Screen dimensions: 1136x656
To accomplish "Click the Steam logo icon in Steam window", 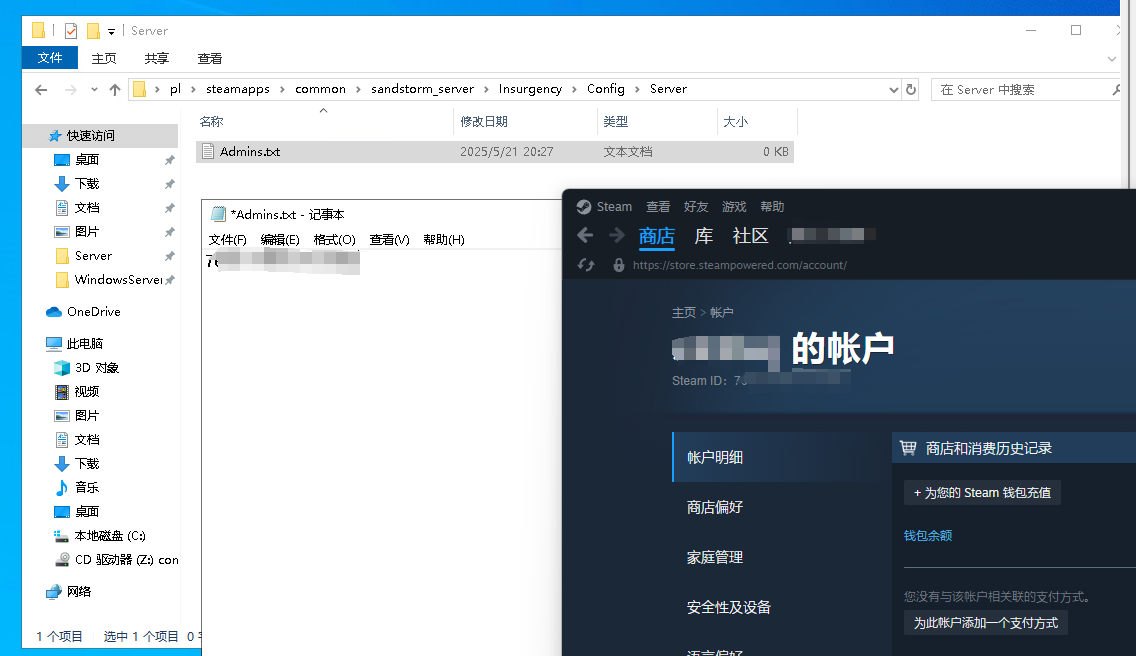I will pyautogui.click(x=584, y=207).
